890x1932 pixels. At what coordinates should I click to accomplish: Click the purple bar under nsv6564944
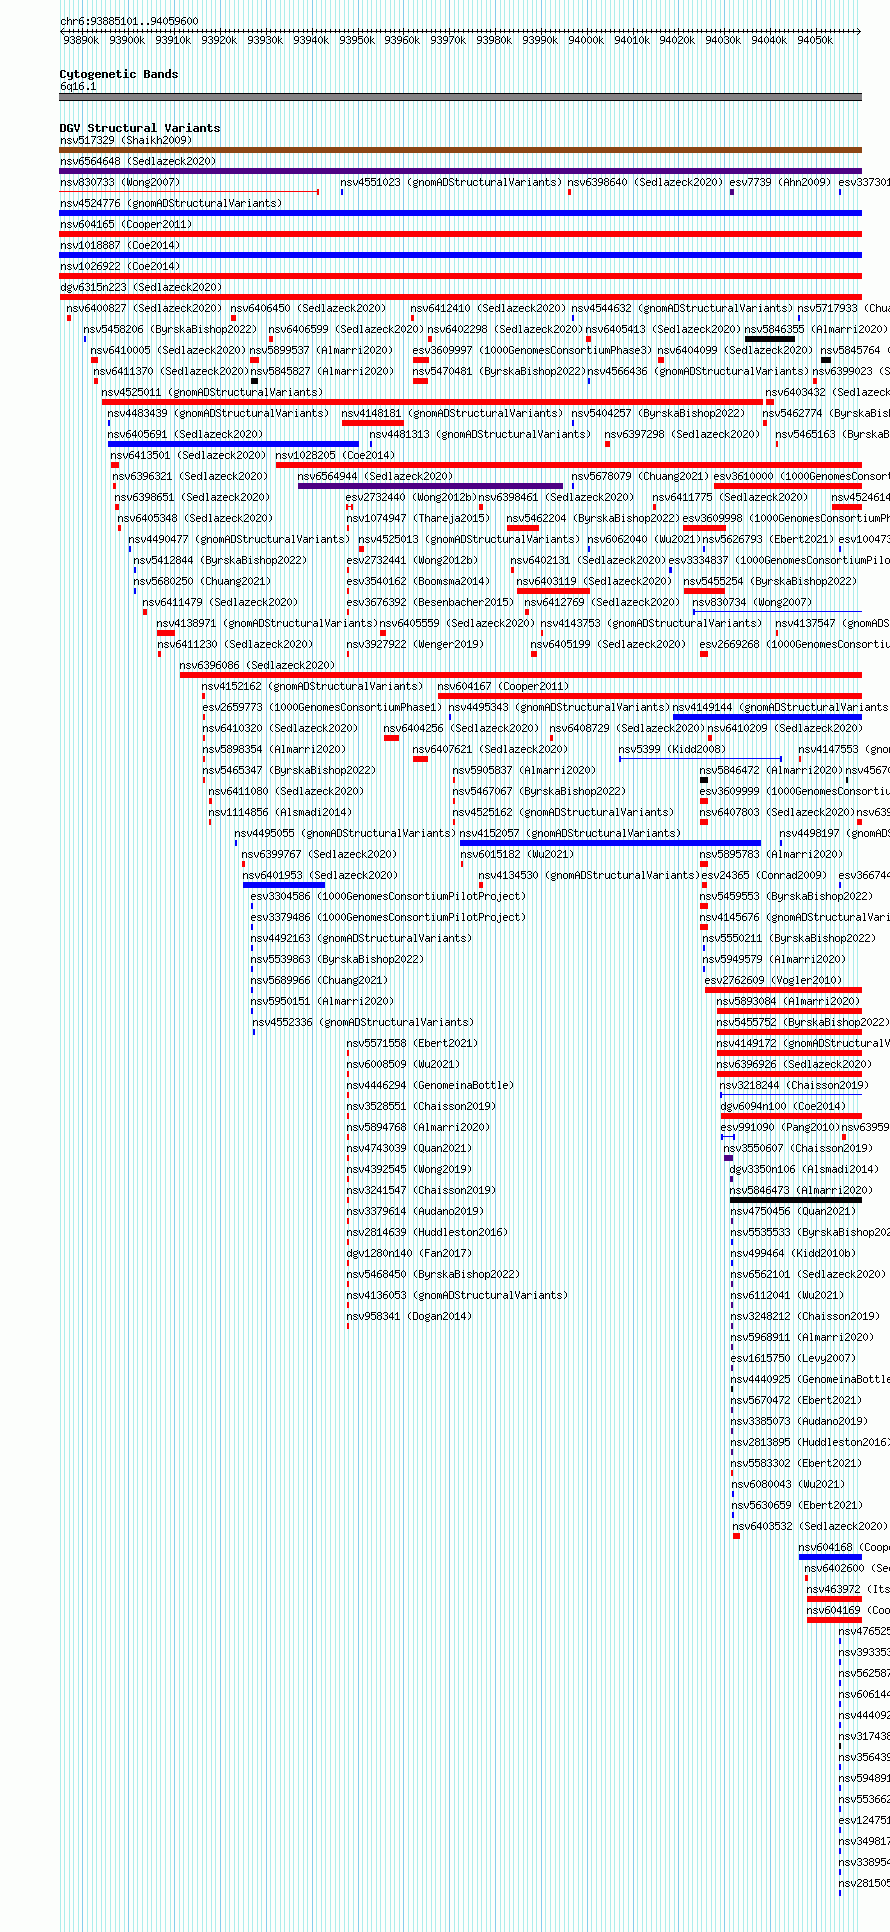[x=430, y=486]
